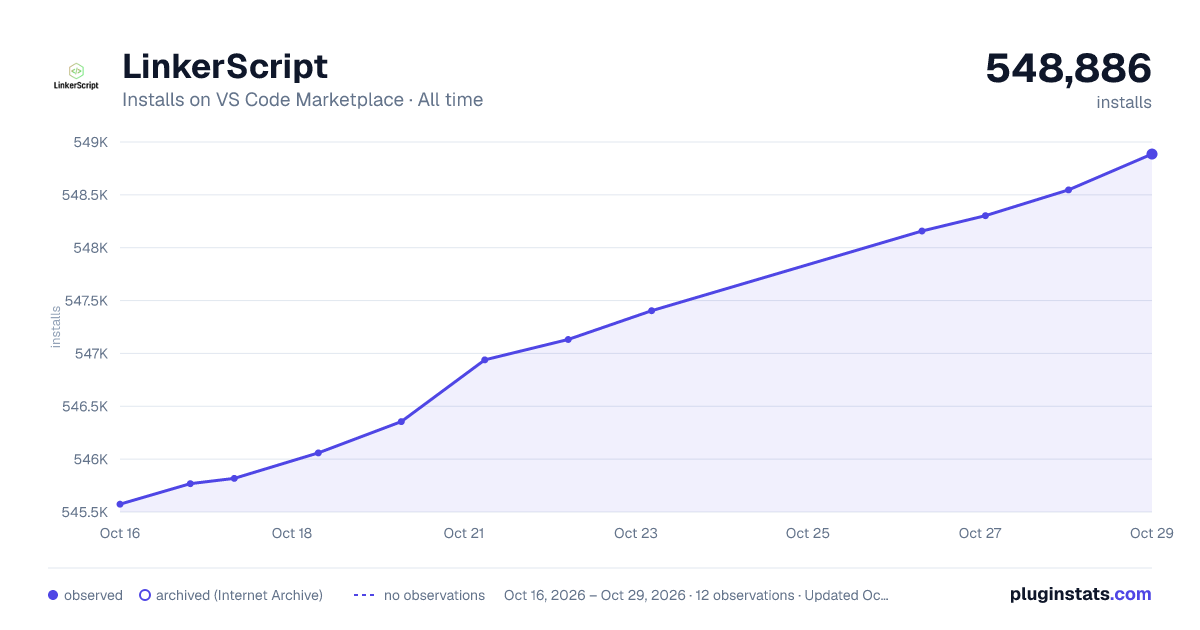The width and height of the screenshot is (1200, 630).
Task: Click the 547.5K y-axis label
Action: (86, 301)
